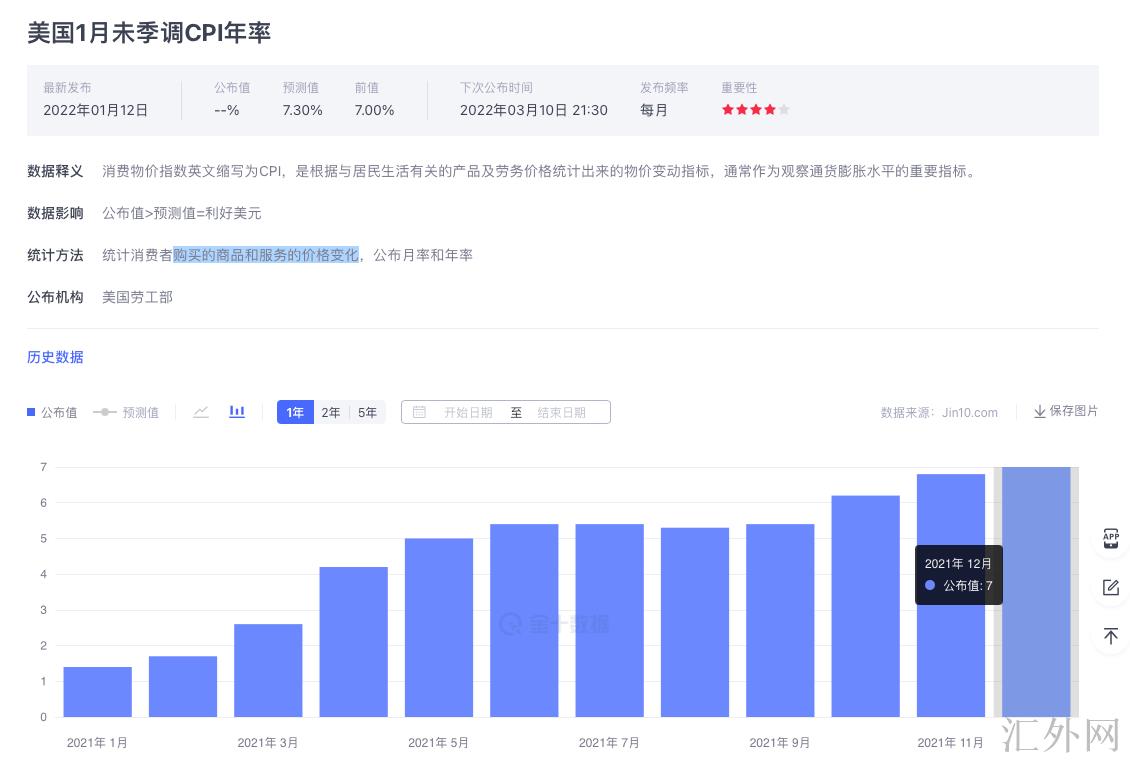
Task: Click the back-to-top arrow icon
Action: 1110,636
